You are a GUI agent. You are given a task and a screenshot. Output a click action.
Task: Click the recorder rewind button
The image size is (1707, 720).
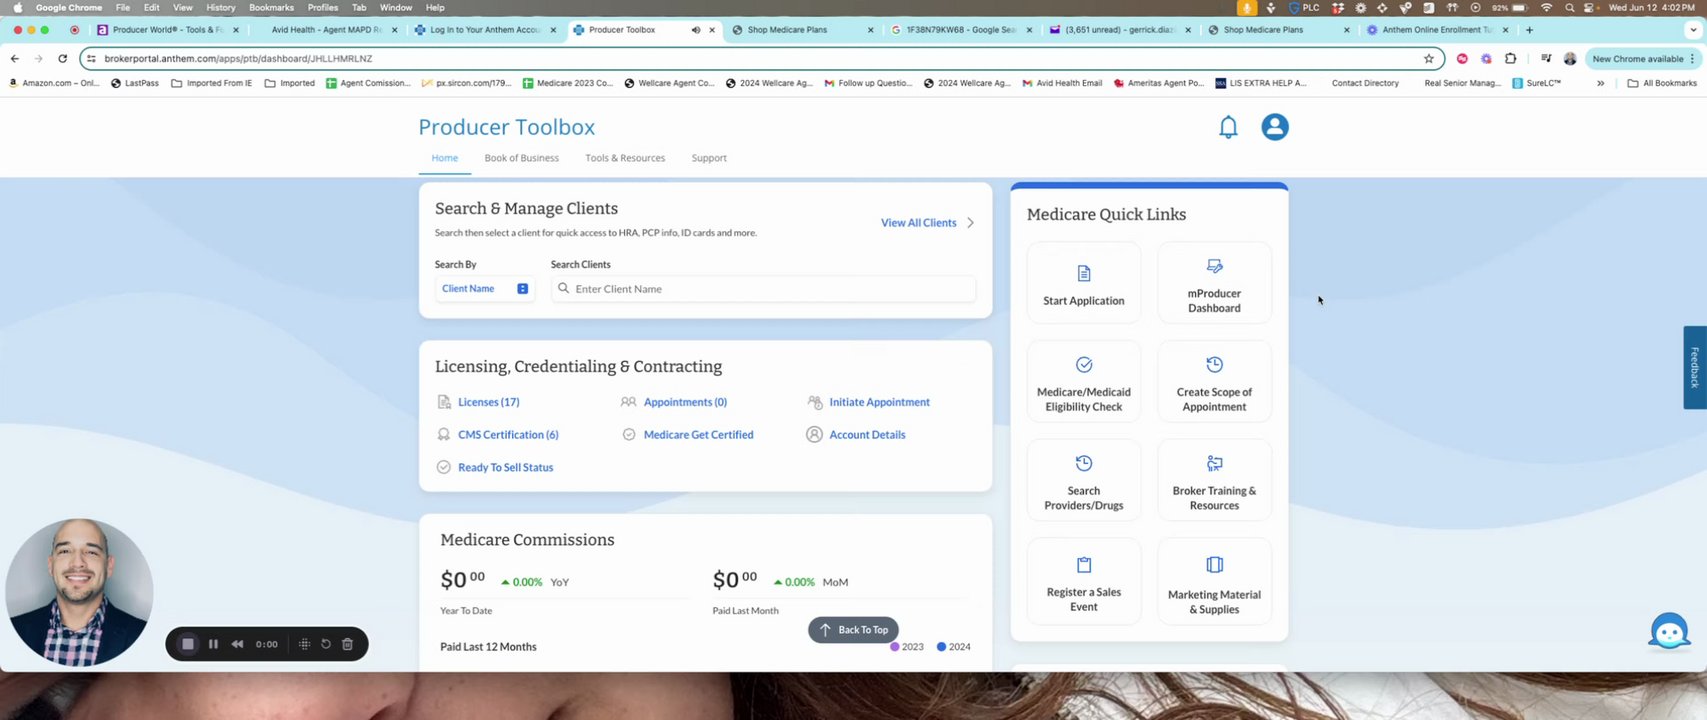(237, 644)
